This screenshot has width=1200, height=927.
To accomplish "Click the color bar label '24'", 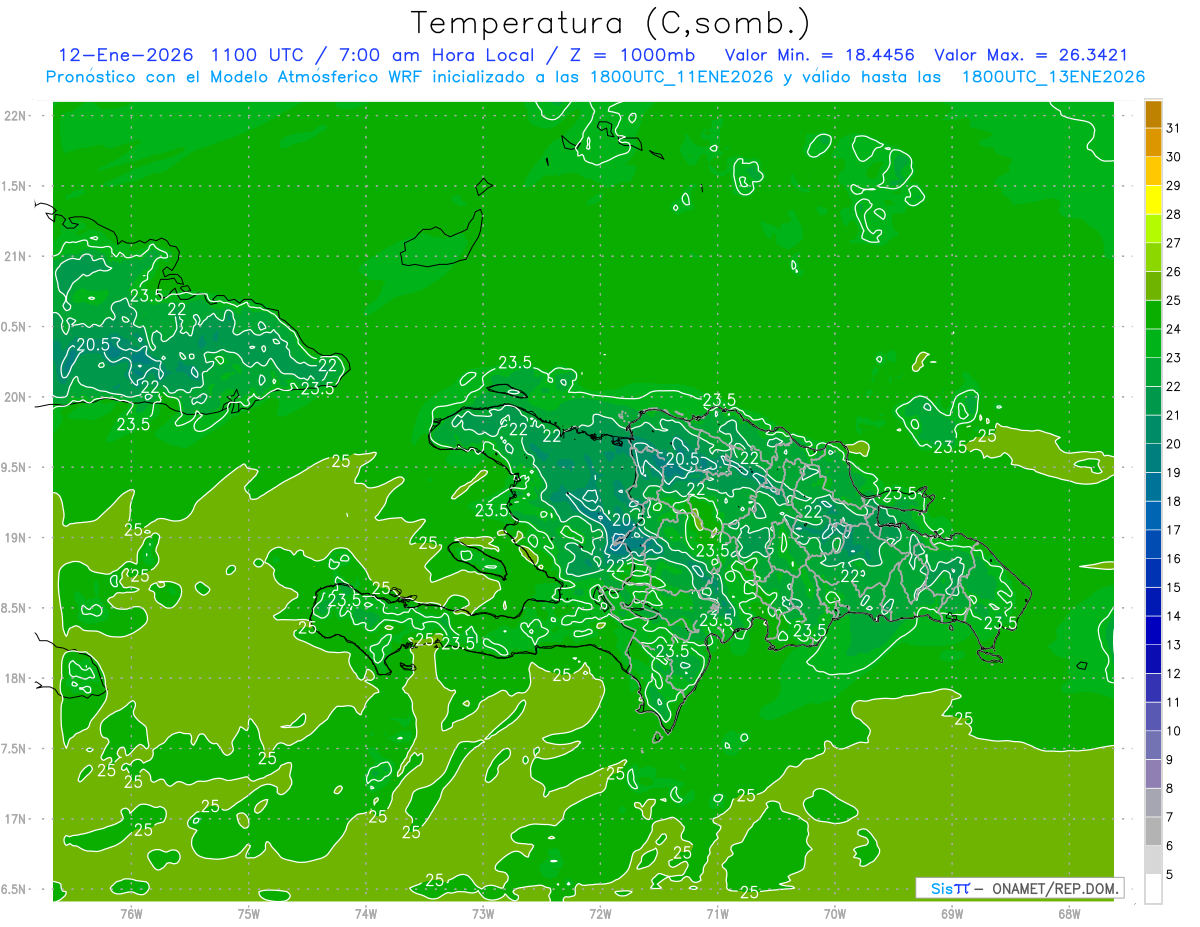I will (1174, 329).
